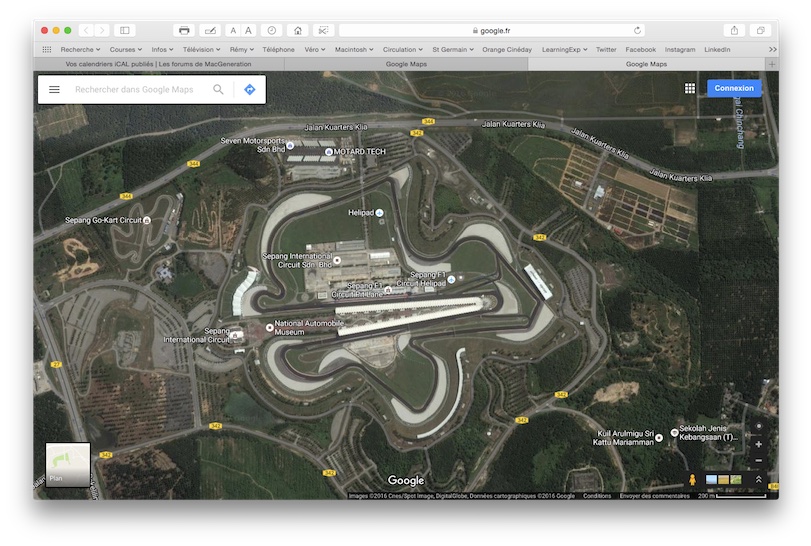Go to the Home page icon

coord(297,31)
